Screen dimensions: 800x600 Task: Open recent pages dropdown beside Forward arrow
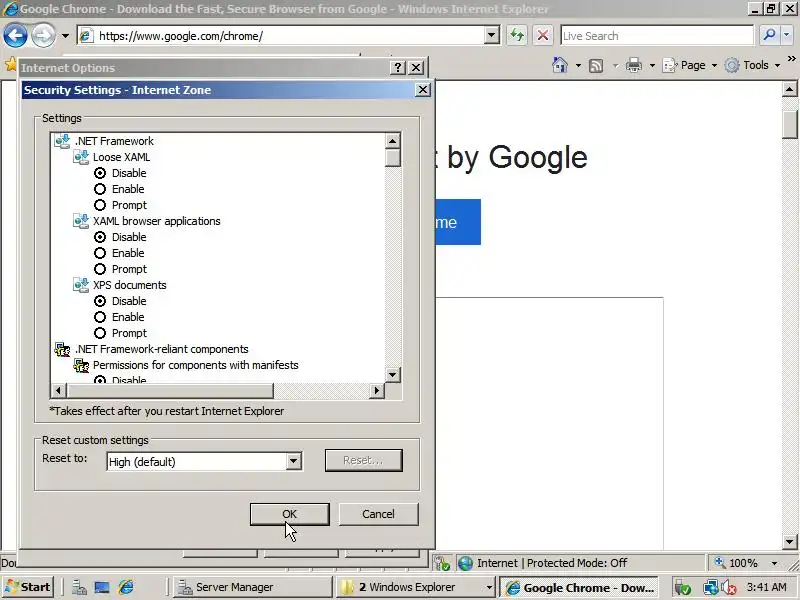click(65, 36)
